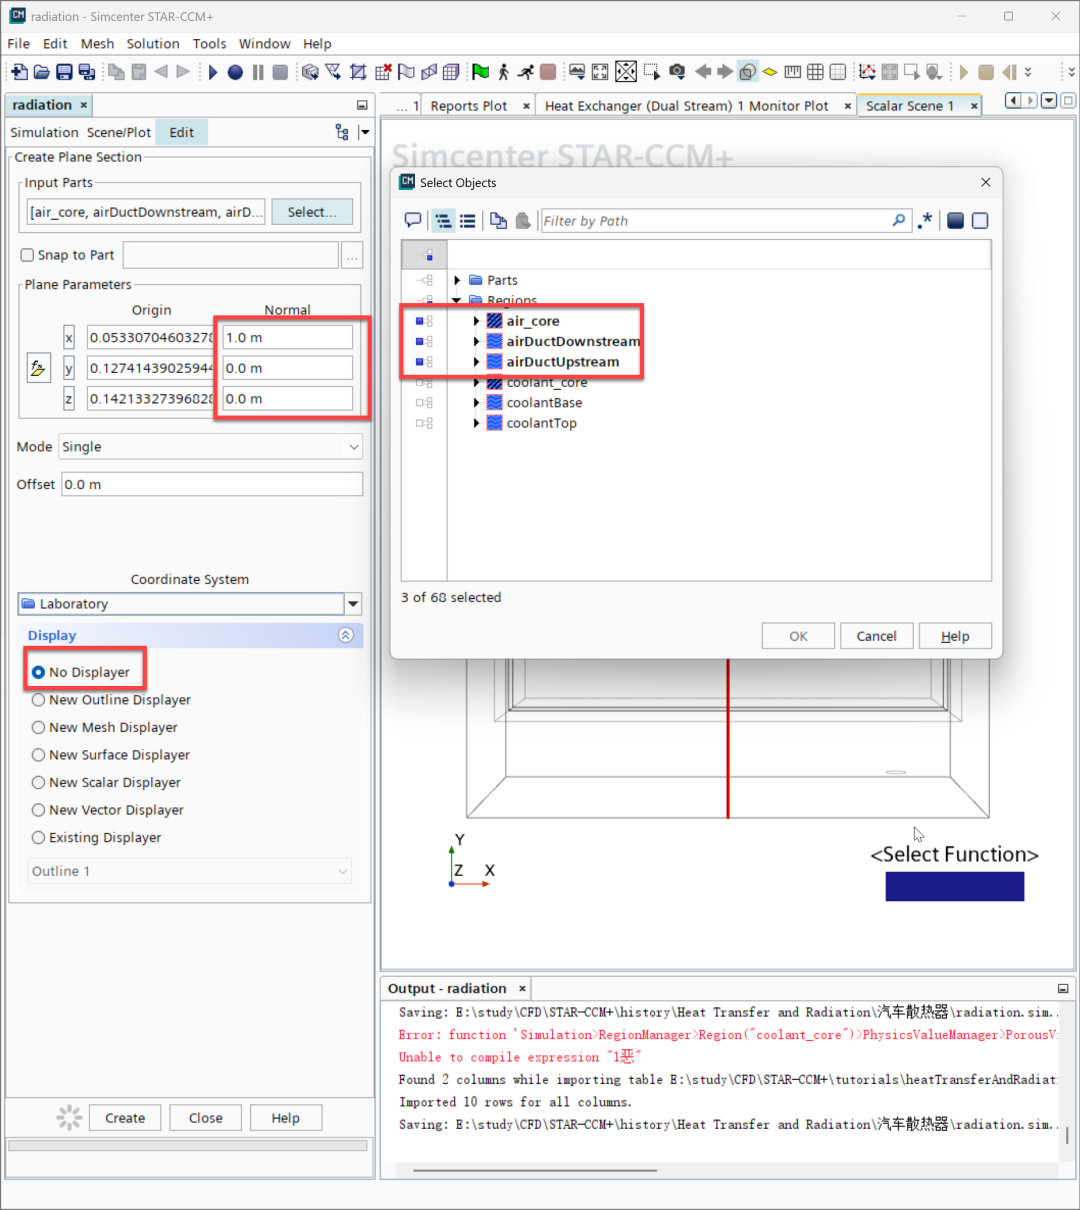Select New Outline Displayer radio option
The height and width of the screenshot is (1210, 1080).
click(38, 700)
